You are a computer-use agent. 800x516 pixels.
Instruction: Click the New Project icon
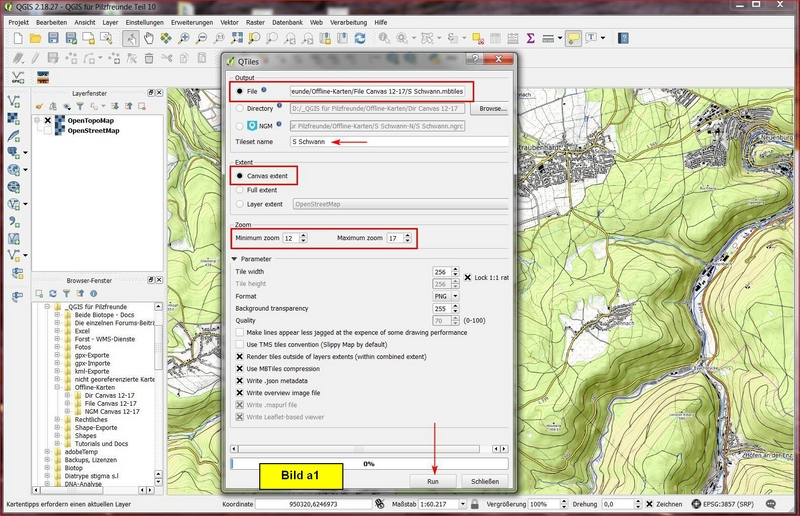[18, 38]
